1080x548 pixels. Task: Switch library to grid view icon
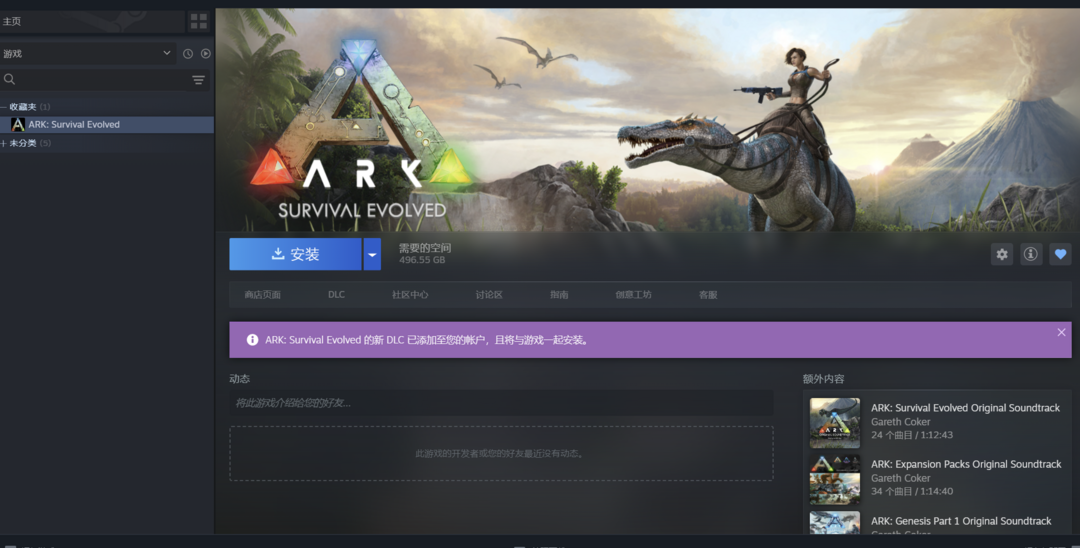[x=198, y=21]
